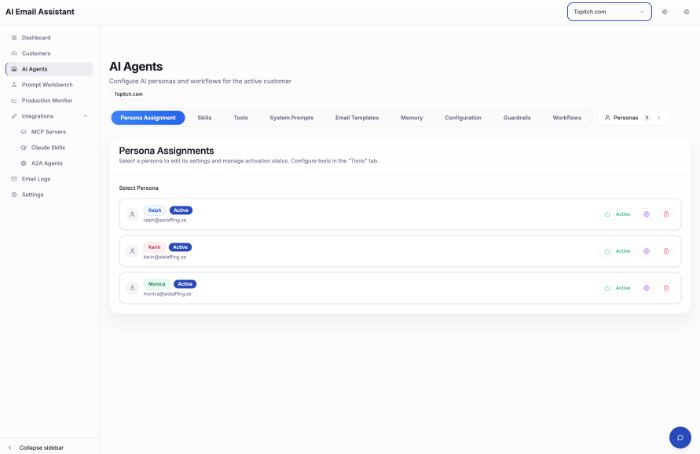
Task: Open Monica's purple settings icon
Action: [646, 288]
